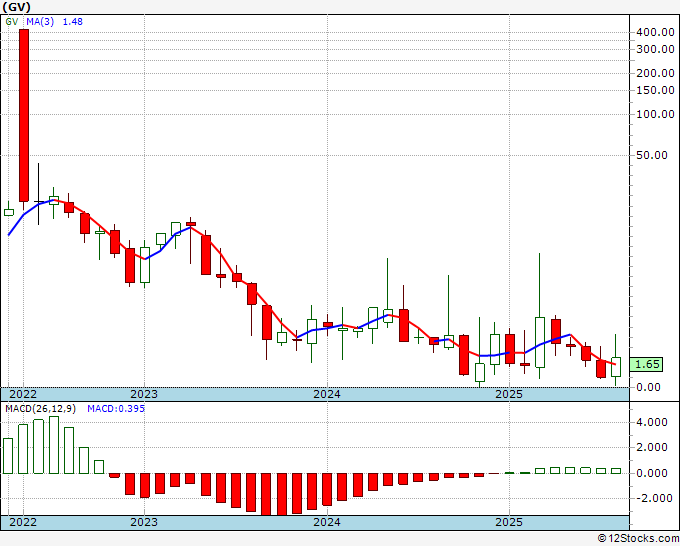Click the 50.00 price axis label

pos(652,155)
